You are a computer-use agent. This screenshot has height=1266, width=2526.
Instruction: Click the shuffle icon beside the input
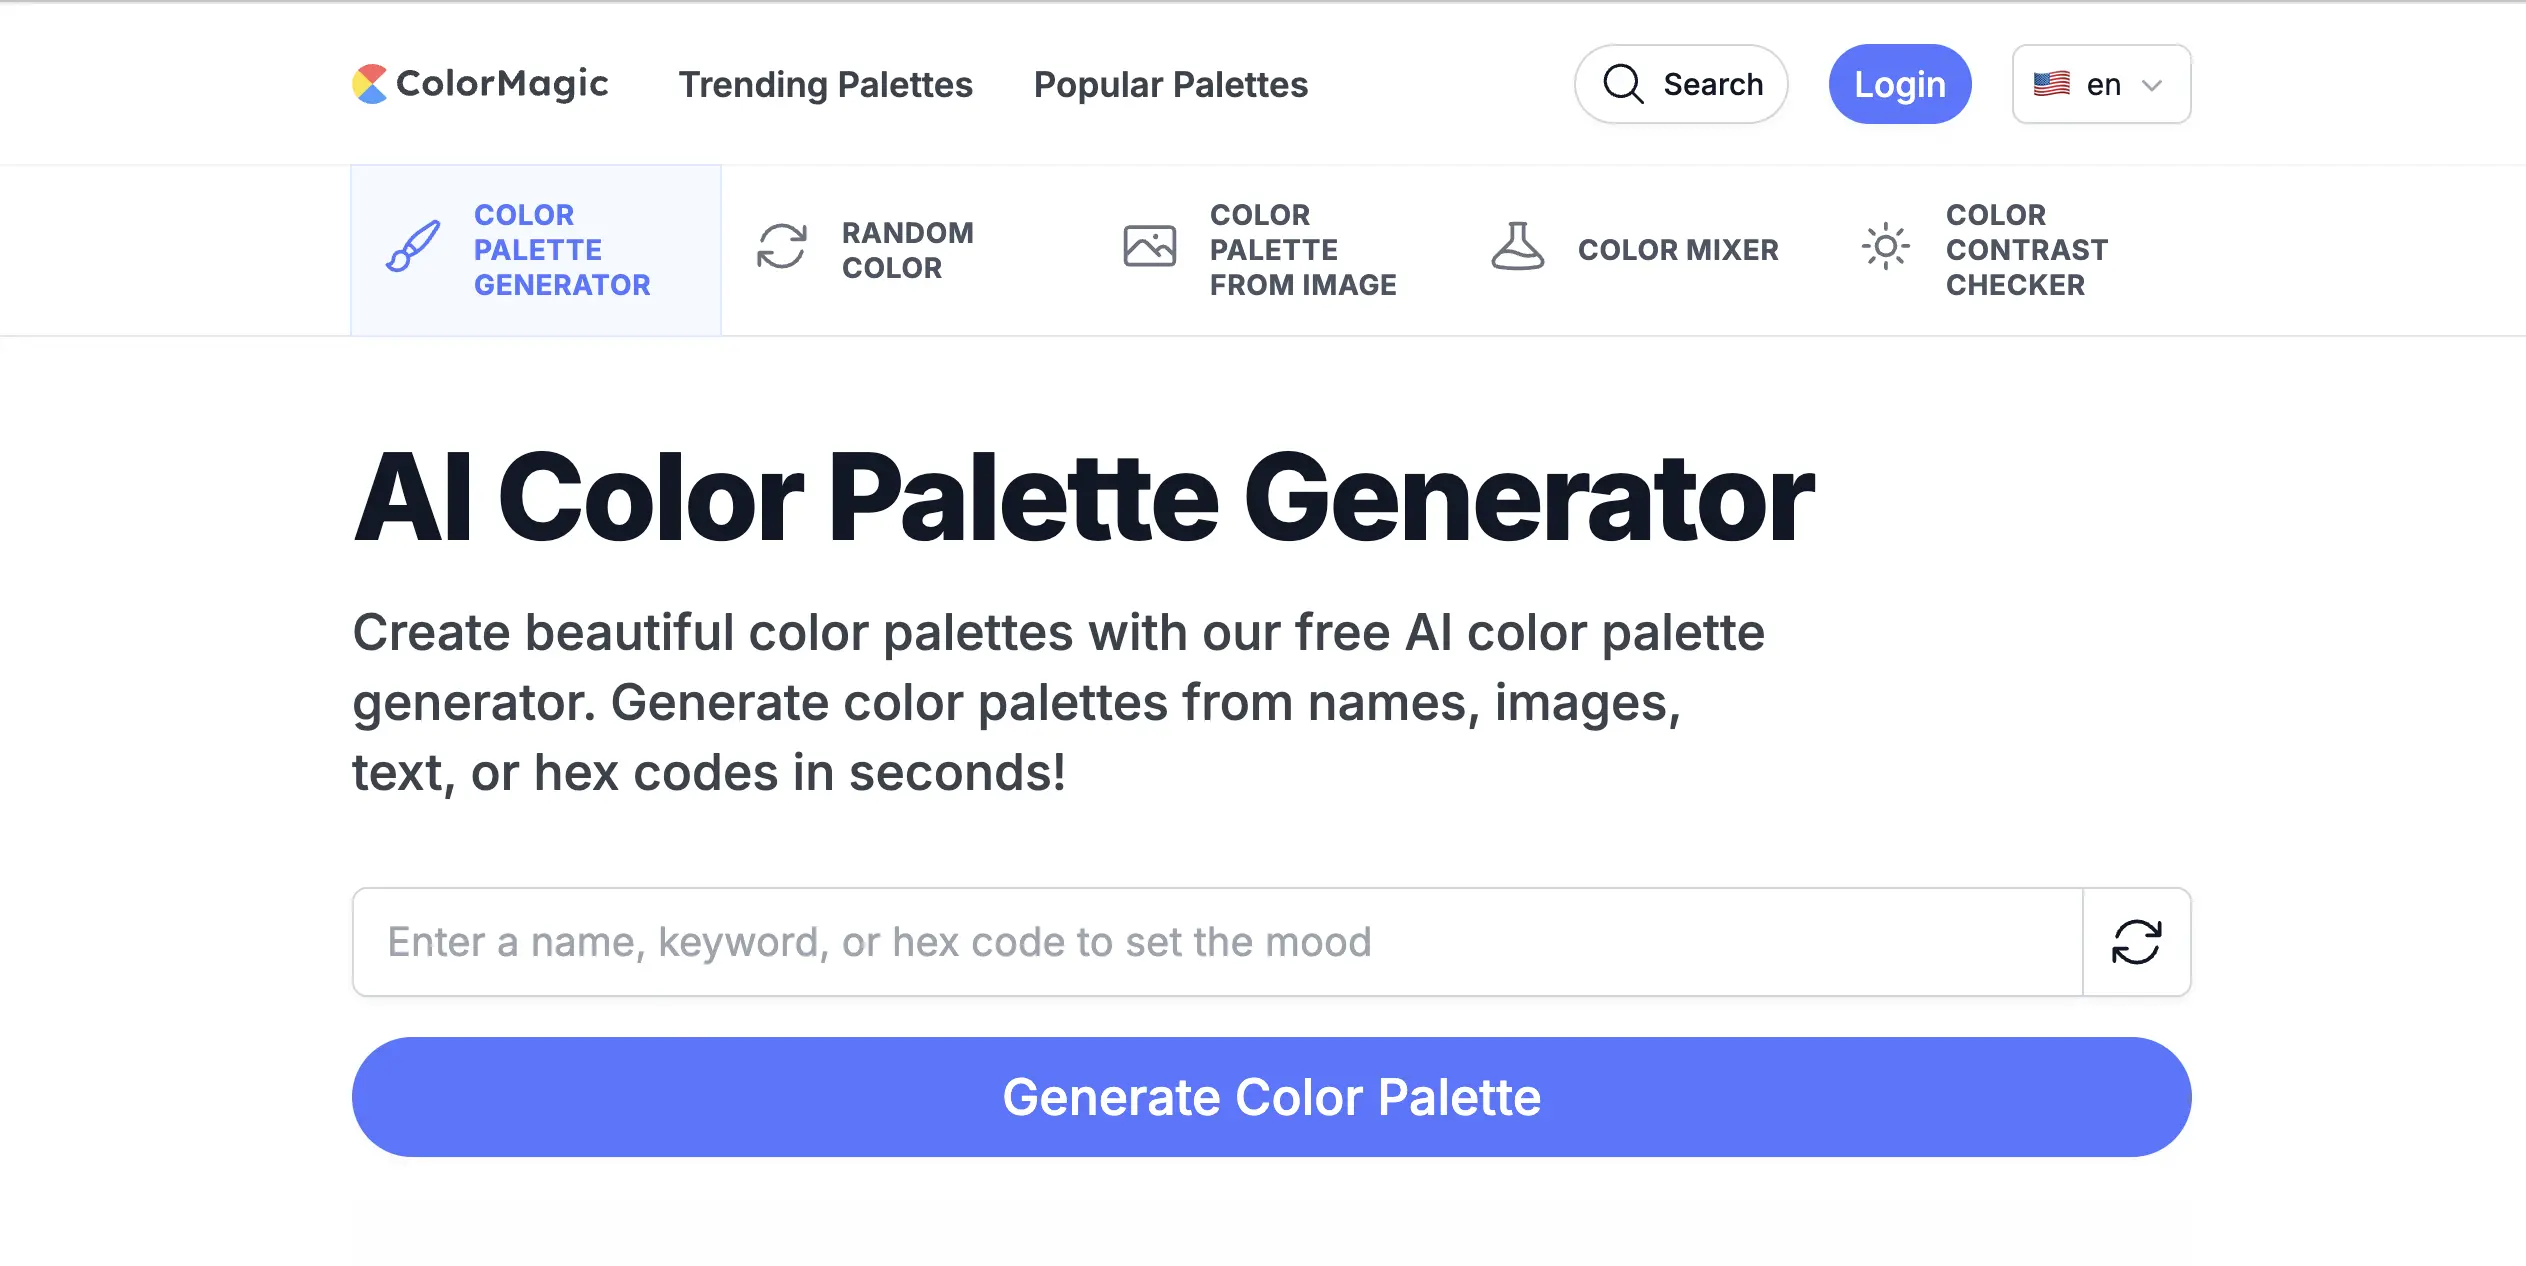[x=2137, y=941]
